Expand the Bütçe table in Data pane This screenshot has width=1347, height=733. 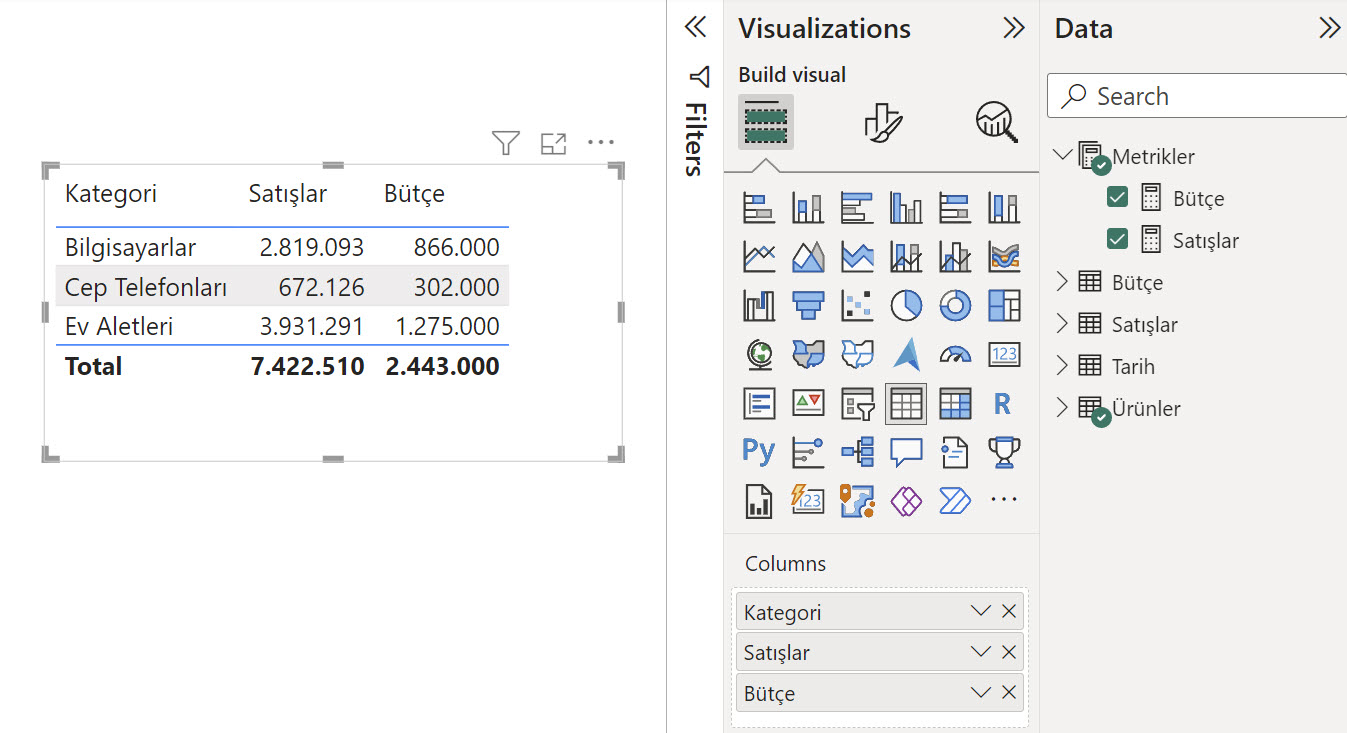pos(1063,283)
